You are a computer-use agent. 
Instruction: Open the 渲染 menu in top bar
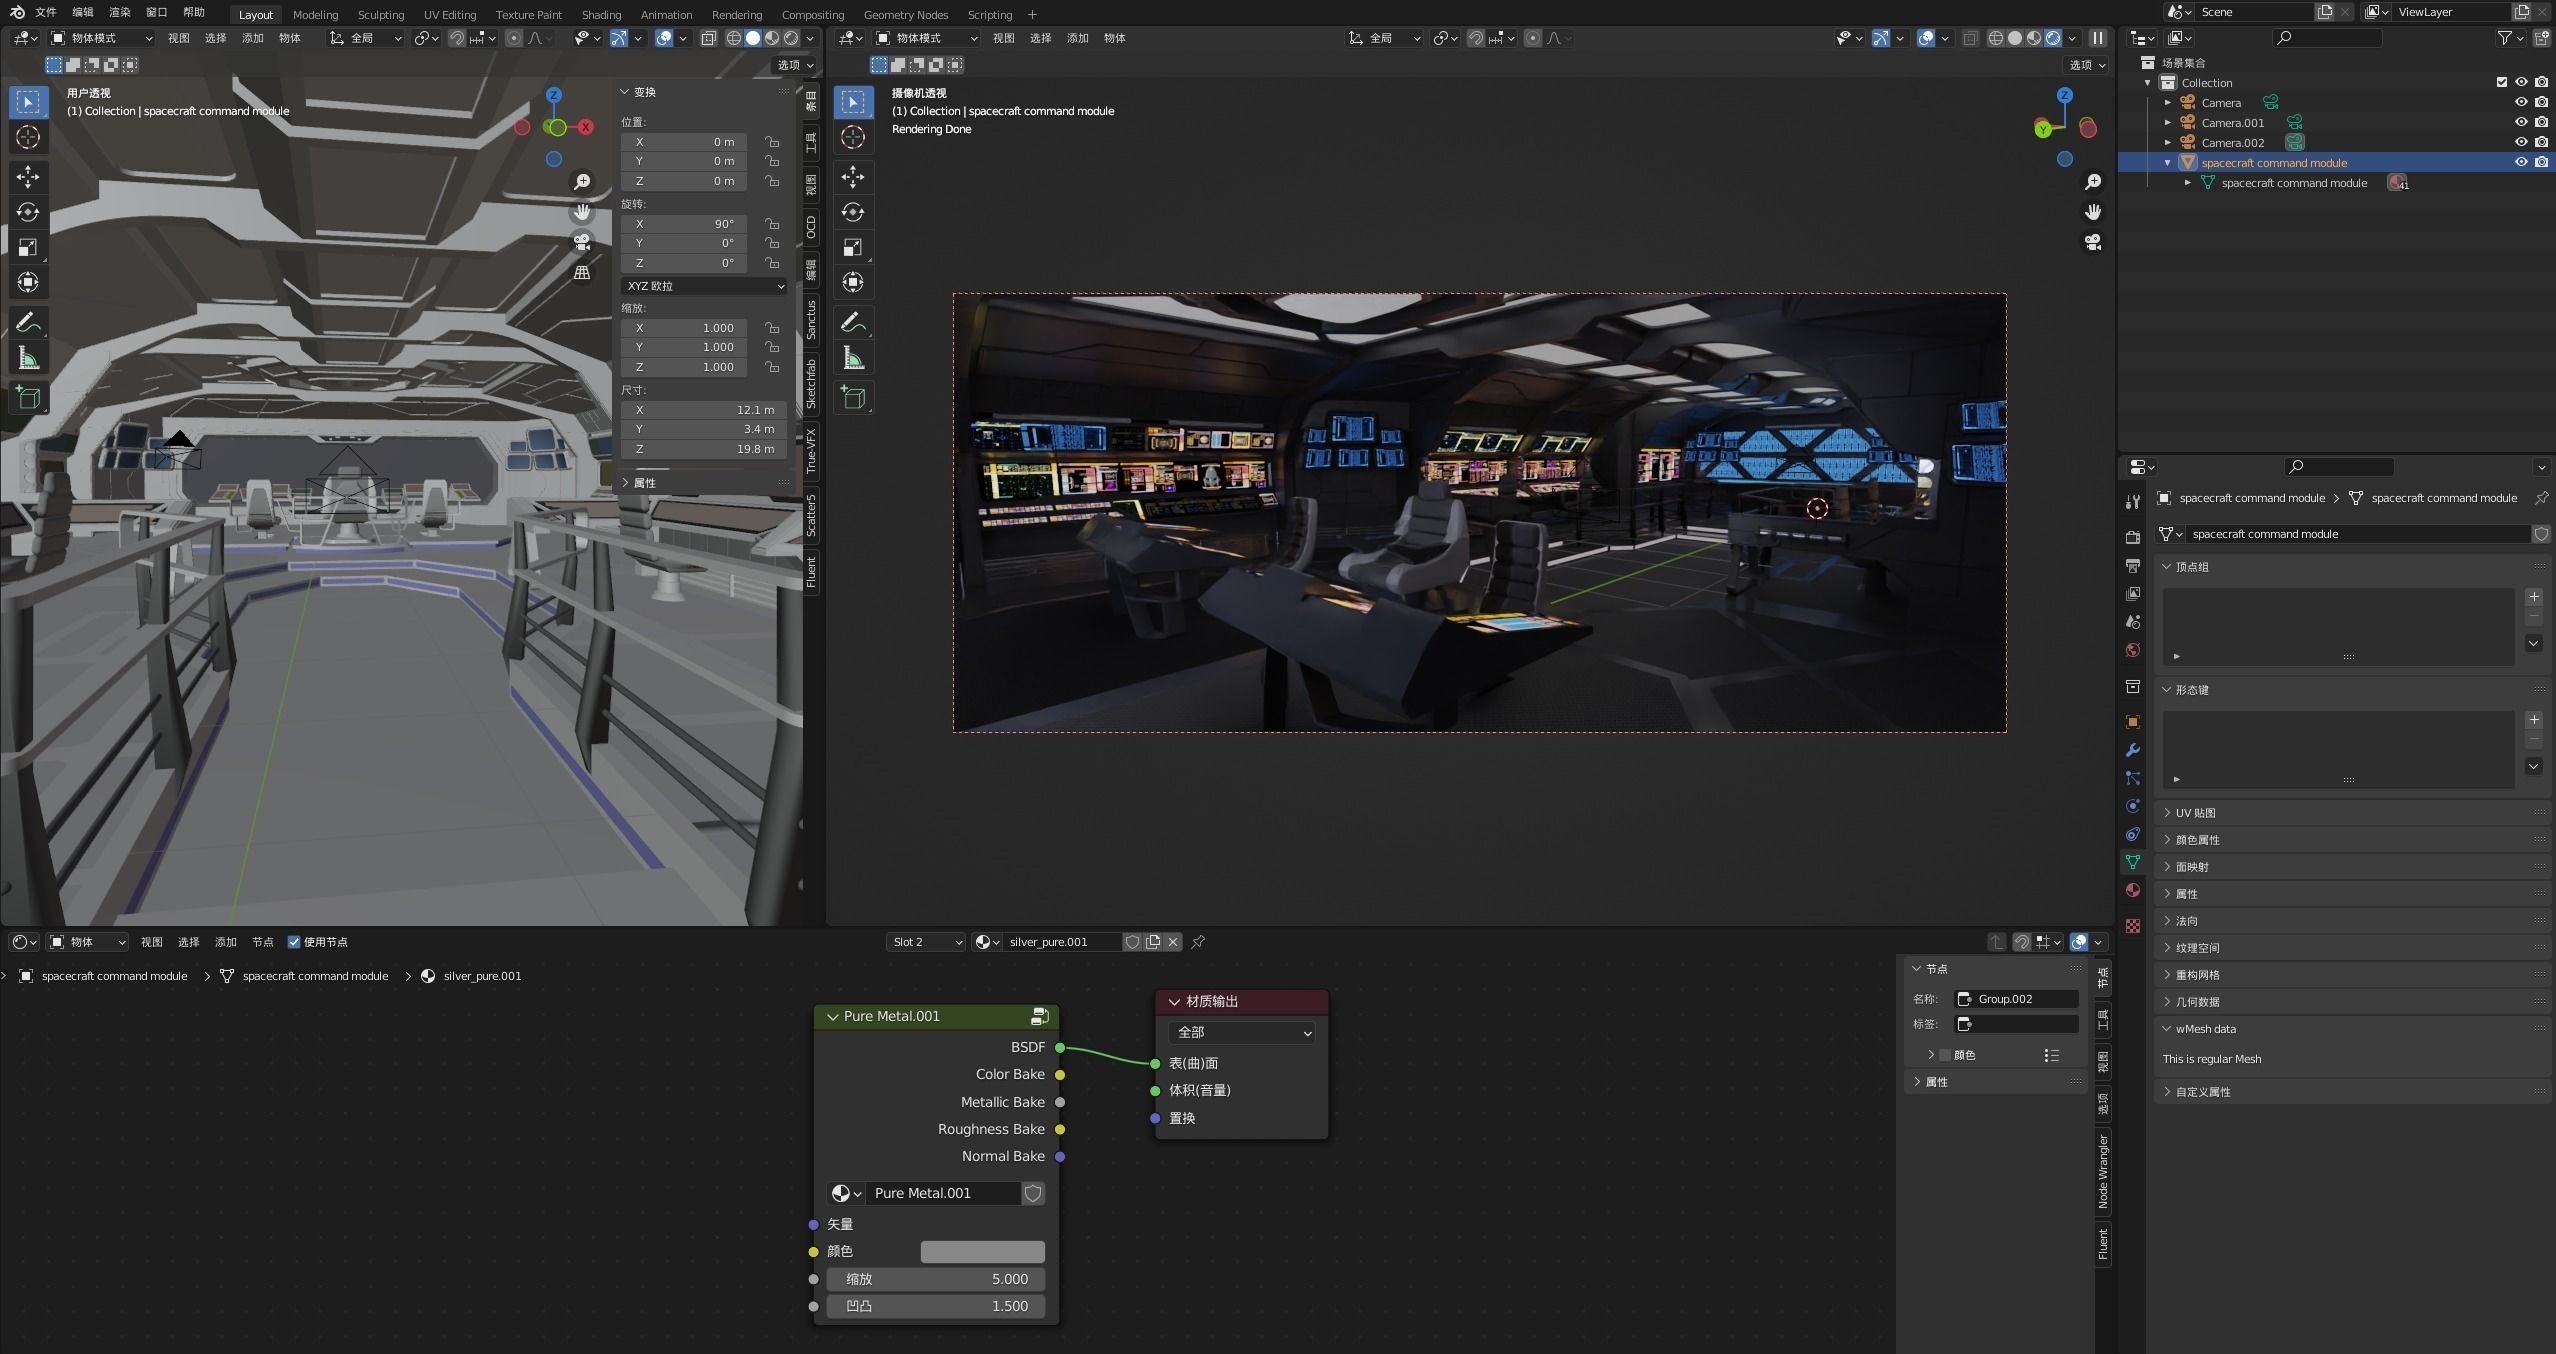(120, 12)
